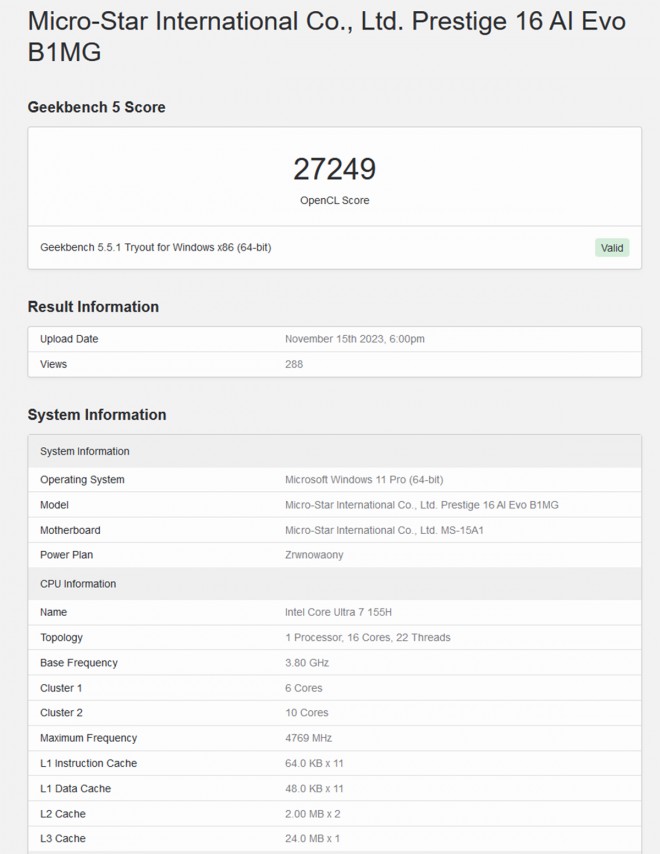Click the Base Frequency value 3.80 GHz
This screenshot has width=660, height=854.
307,663
